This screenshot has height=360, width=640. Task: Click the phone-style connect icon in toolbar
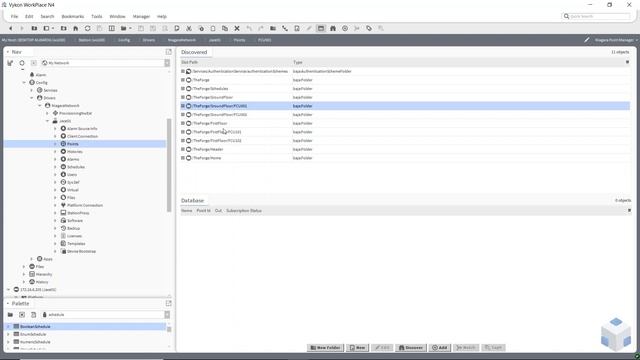coord(285,29)
